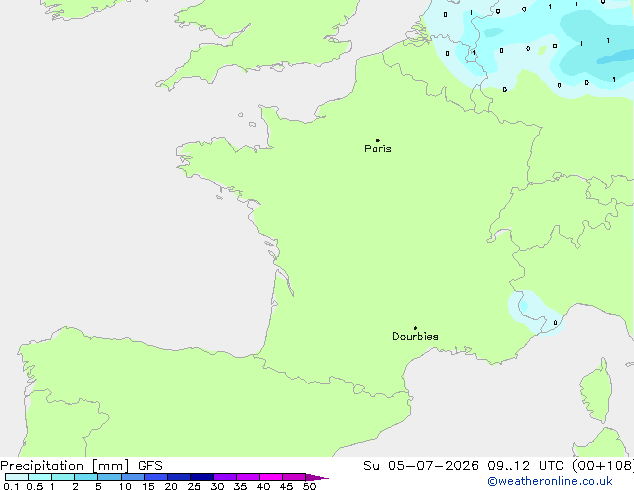Select the 25–30 mm dark blue swatch
The width and height of the screenshot is (634, 490).
pyautogui.click(x=201, y=477)
